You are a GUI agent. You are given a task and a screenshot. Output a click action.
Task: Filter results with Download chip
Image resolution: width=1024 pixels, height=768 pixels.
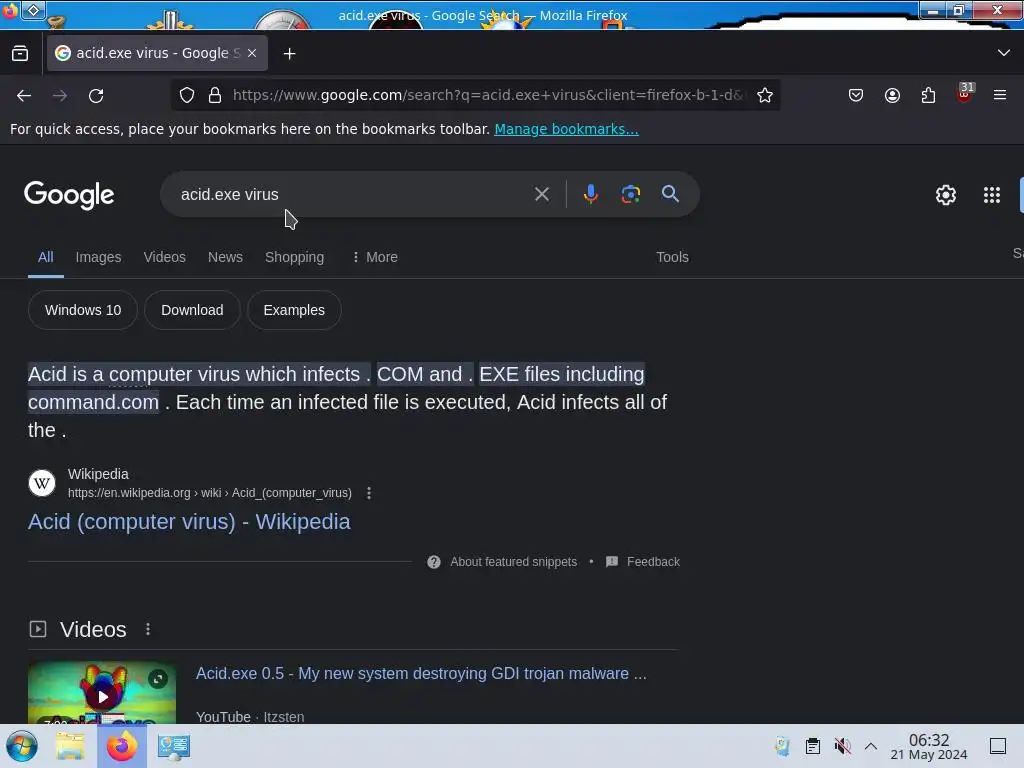(192, 310)
